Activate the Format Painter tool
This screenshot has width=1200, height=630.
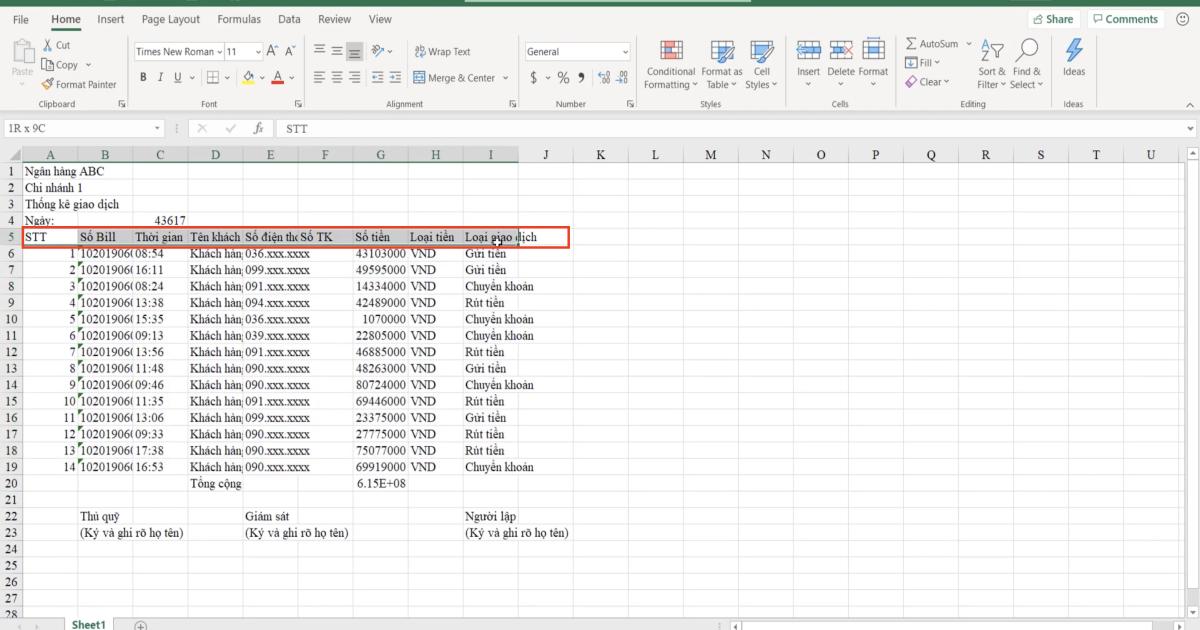79,84
